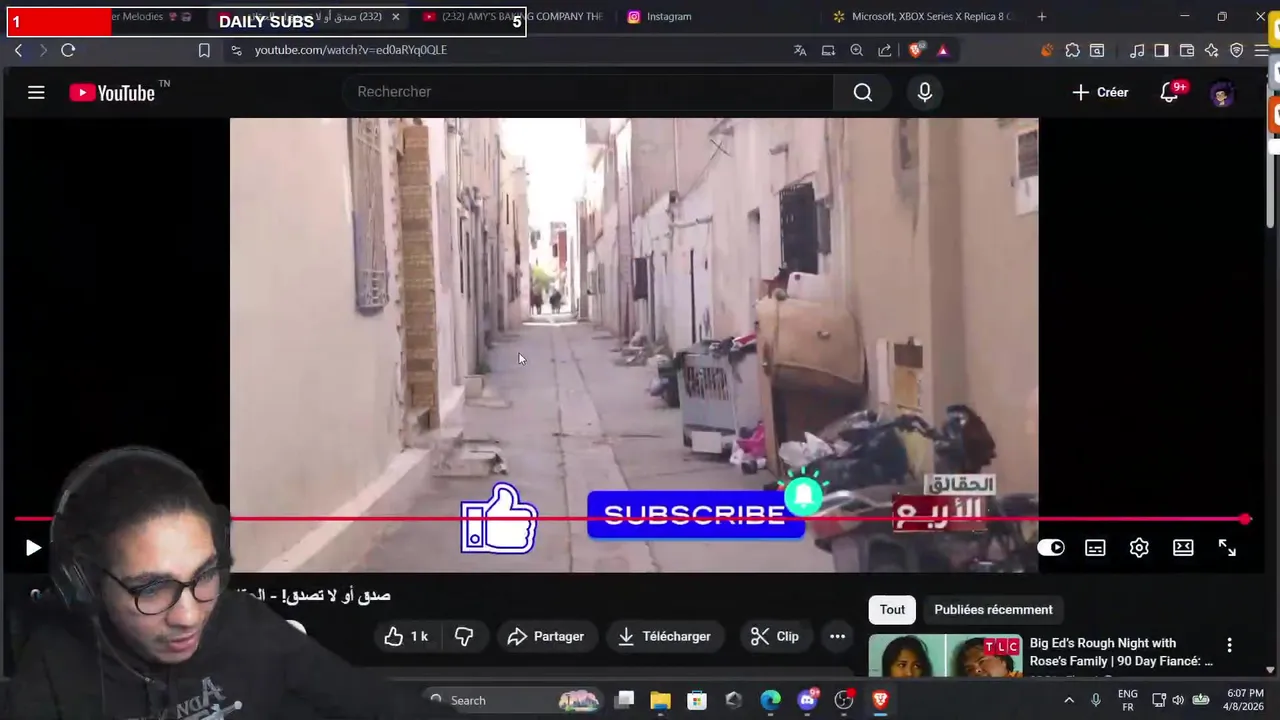The image size is (1280, 720).
Task: Open Brave Rewards triangle icon
Action: (x=942, y=50)
